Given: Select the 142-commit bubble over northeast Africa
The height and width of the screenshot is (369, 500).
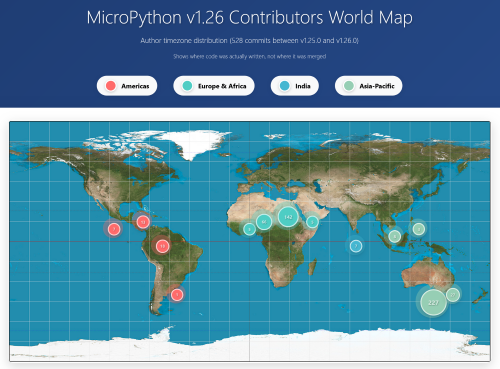Looking at the screenshot, I should point(288,217).
